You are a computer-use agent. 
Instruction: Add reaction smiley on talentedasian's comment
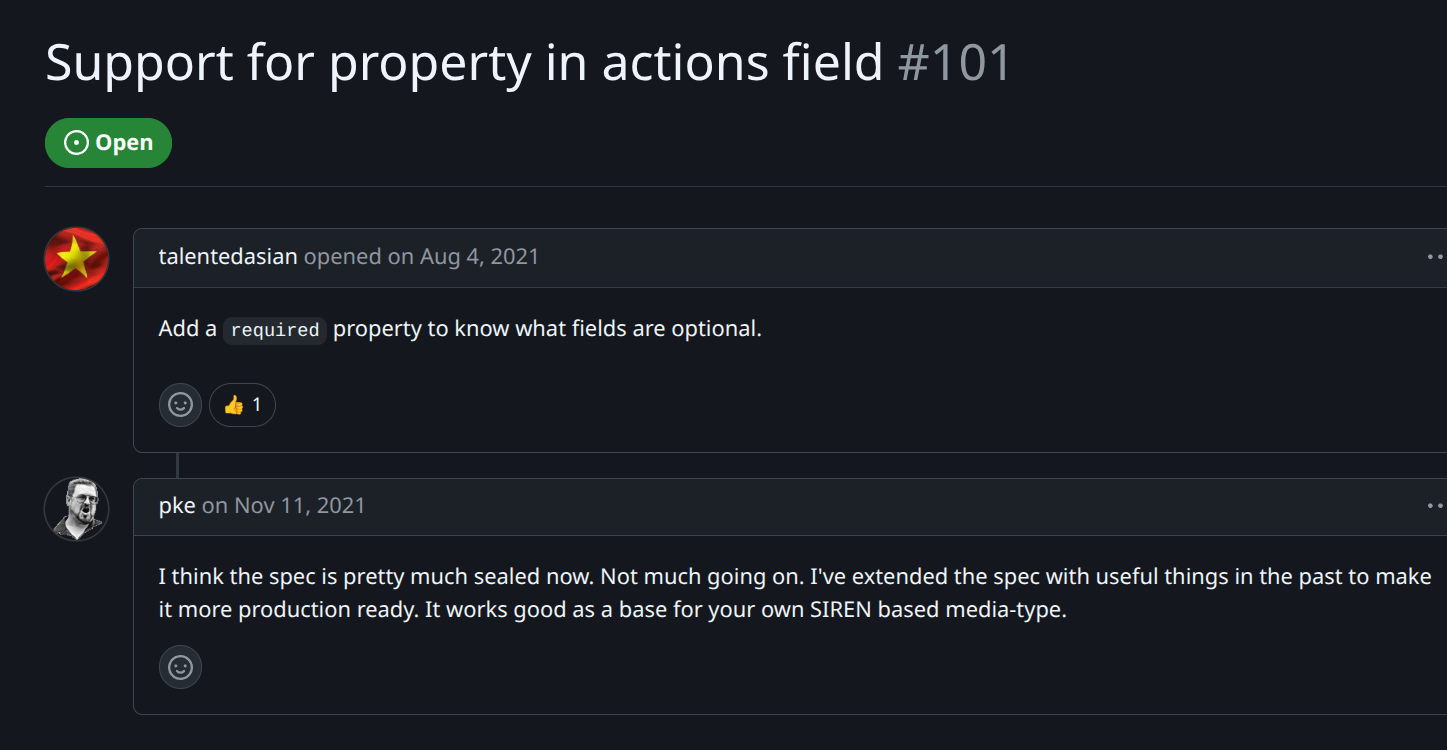click(180, 405)
